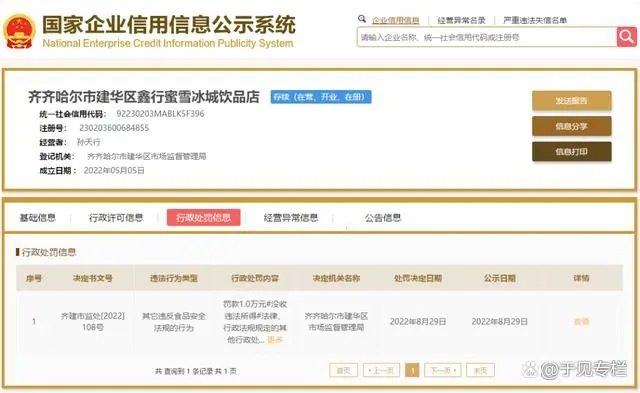Click the 下一页 pagination button
The width and height of the screenshot is (640, 393).
(x=443, y=371)
